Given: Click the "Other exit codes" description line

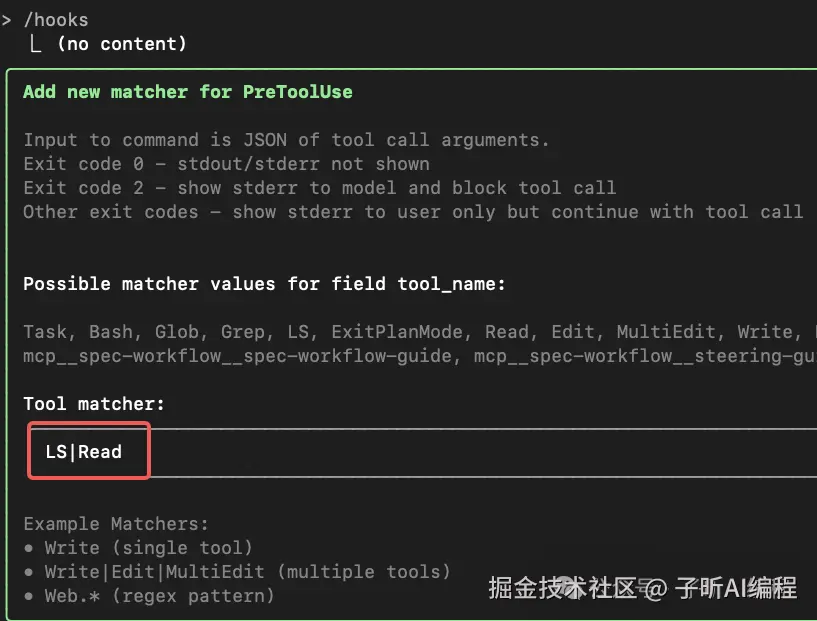Looking at the screenshot, I should pyautogui.click(x=412, y=212).
